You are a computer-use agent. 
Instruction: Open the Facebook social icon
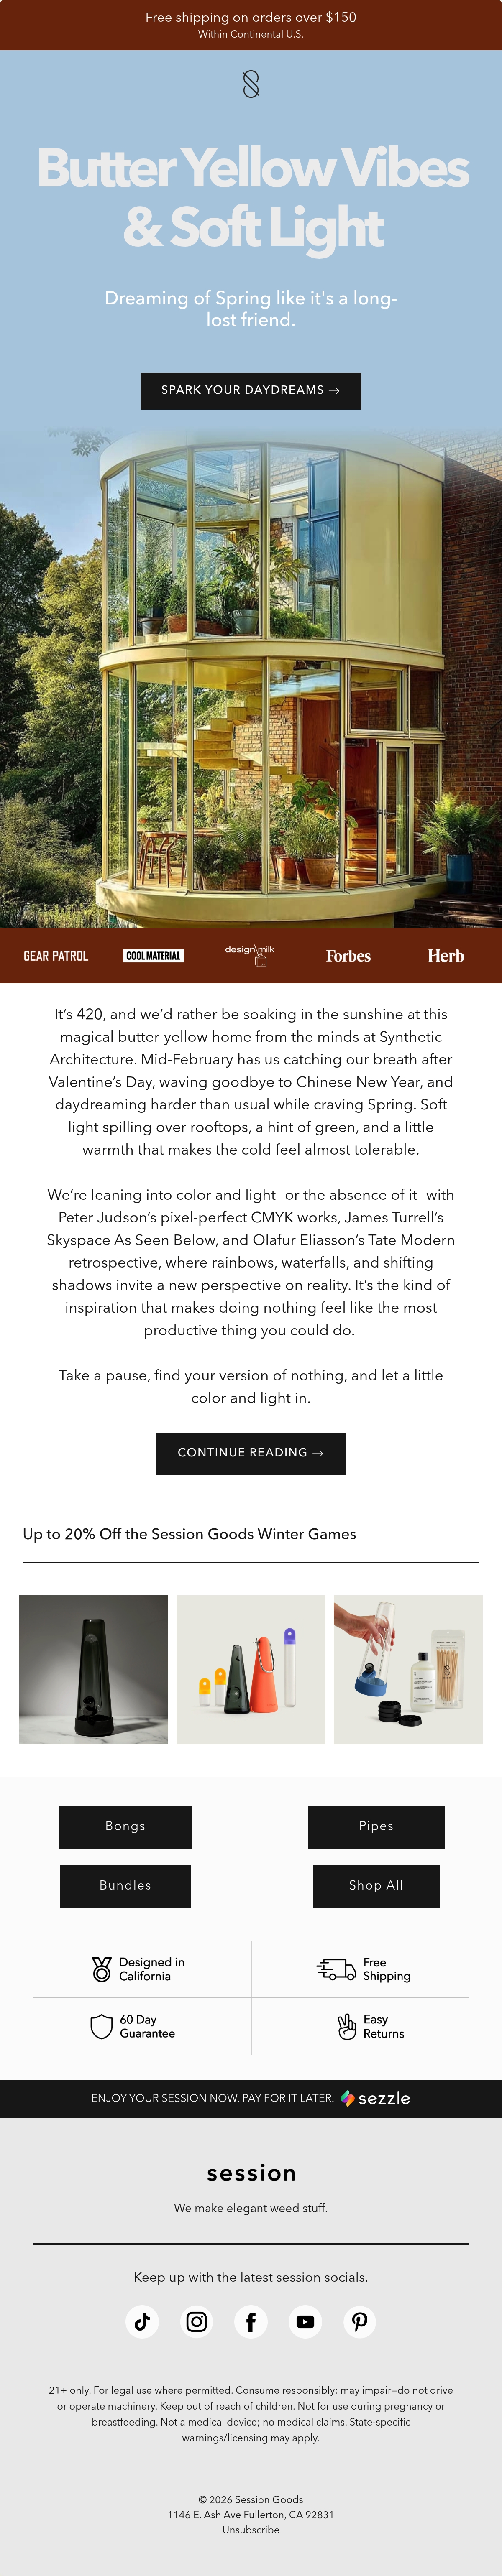251,2321
